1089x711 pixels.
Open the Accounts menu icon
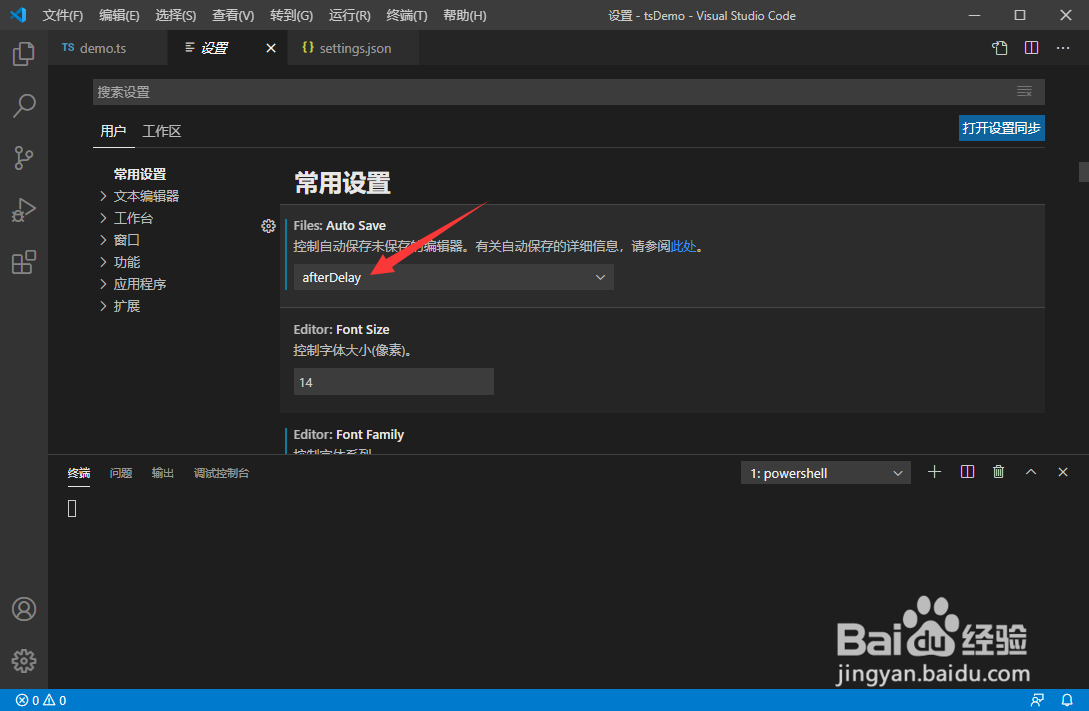24,609
